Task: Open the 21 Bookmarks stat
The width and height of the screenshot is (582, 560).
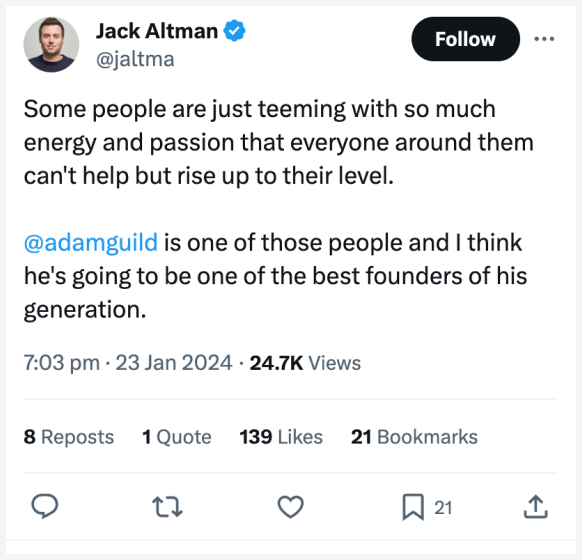Action: (x=414, y=437)
